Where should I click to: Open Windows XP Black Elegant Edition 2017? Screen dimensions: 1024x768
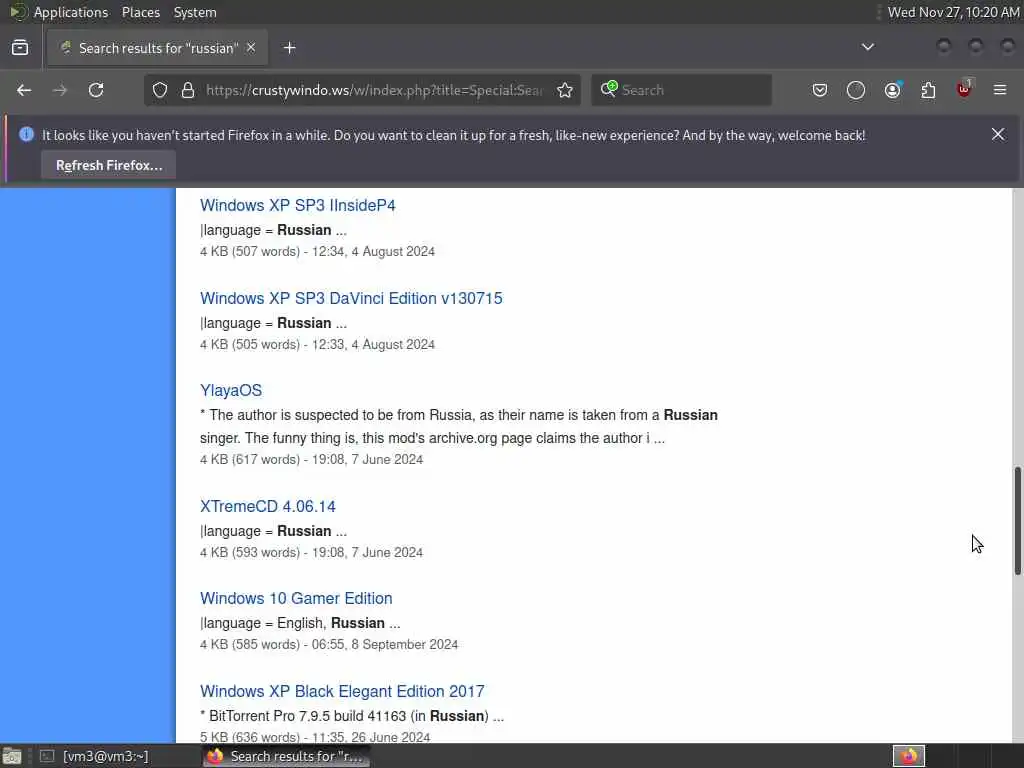click(x=342, y=691)
